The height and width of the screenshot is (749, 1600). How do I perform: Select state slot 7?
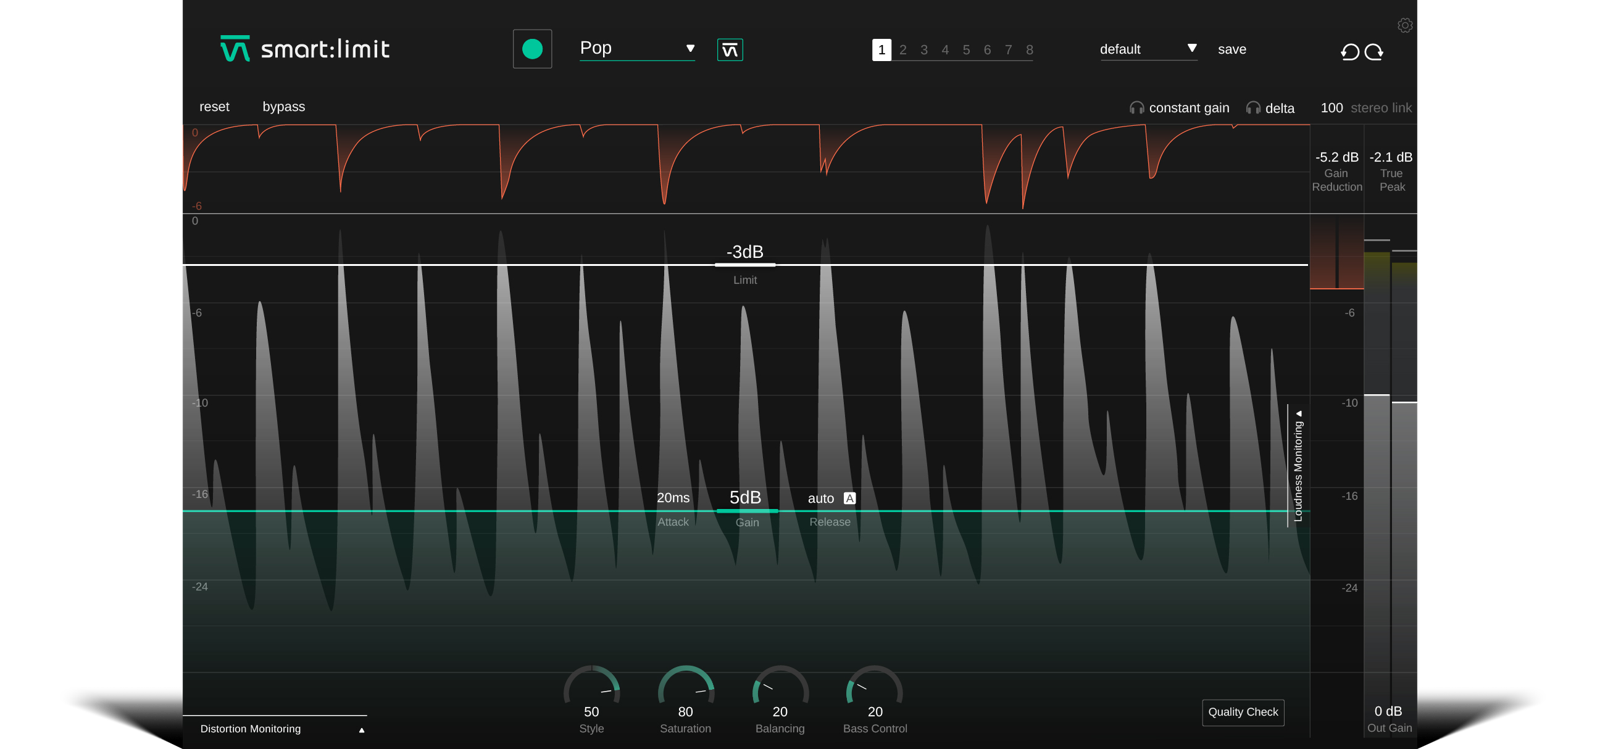(x=1008, y=50)
